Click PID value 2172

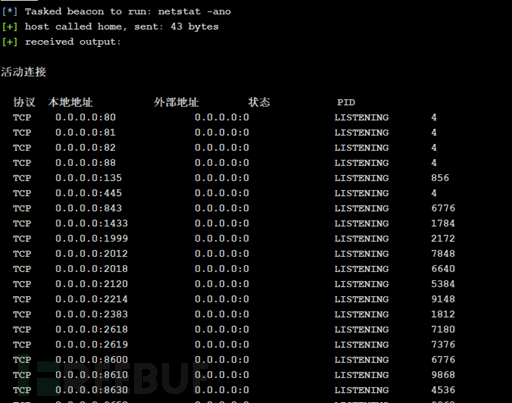click(x=443, y=239)
